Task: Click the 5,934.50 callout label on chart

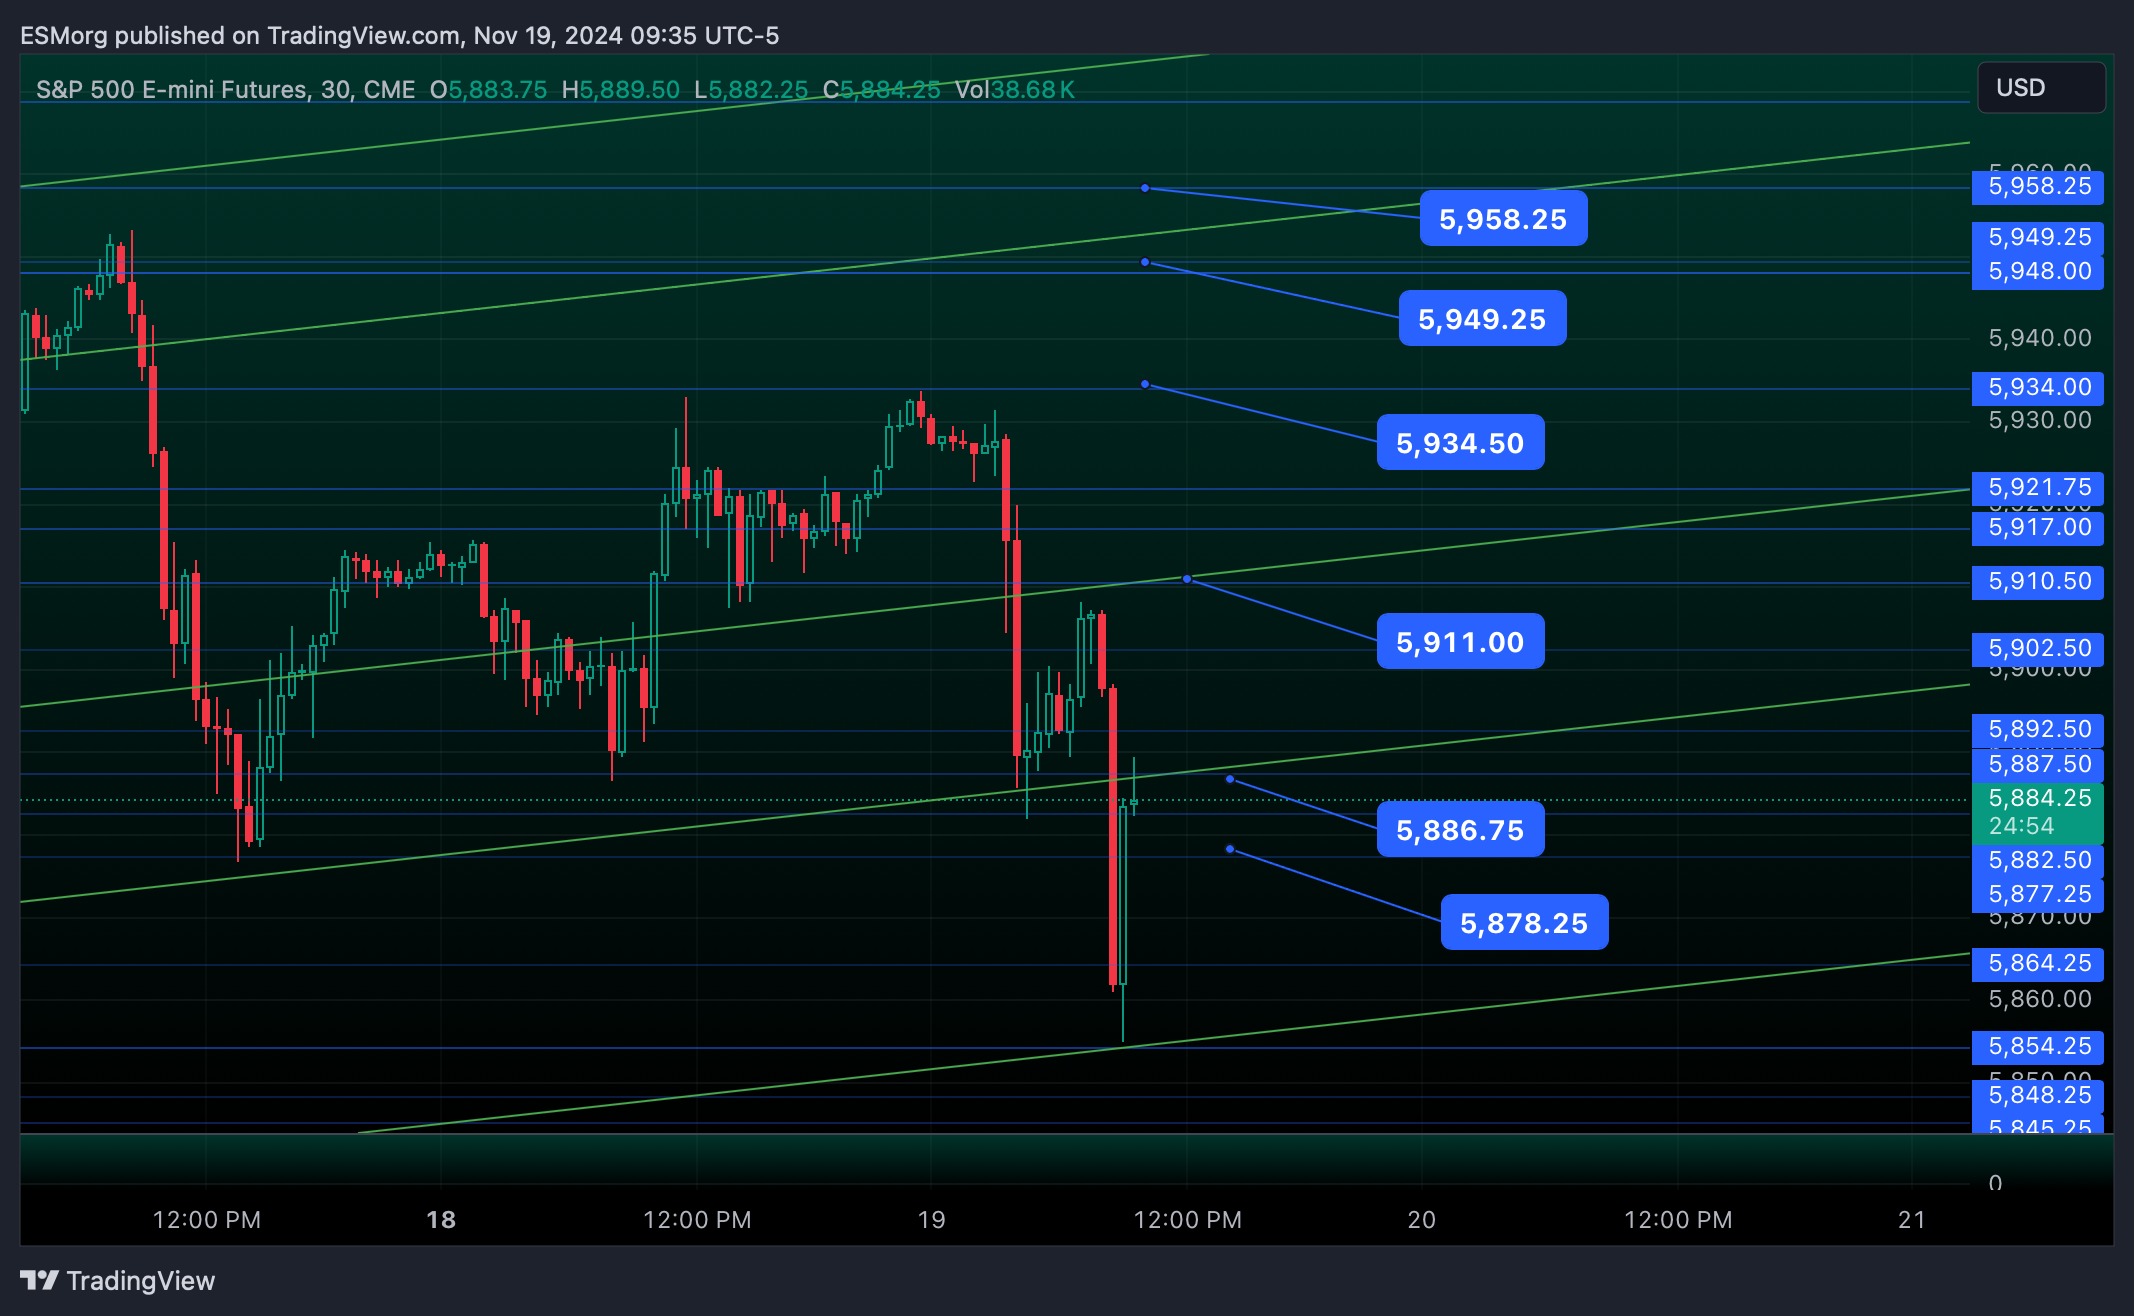Action: (1460, 443)
